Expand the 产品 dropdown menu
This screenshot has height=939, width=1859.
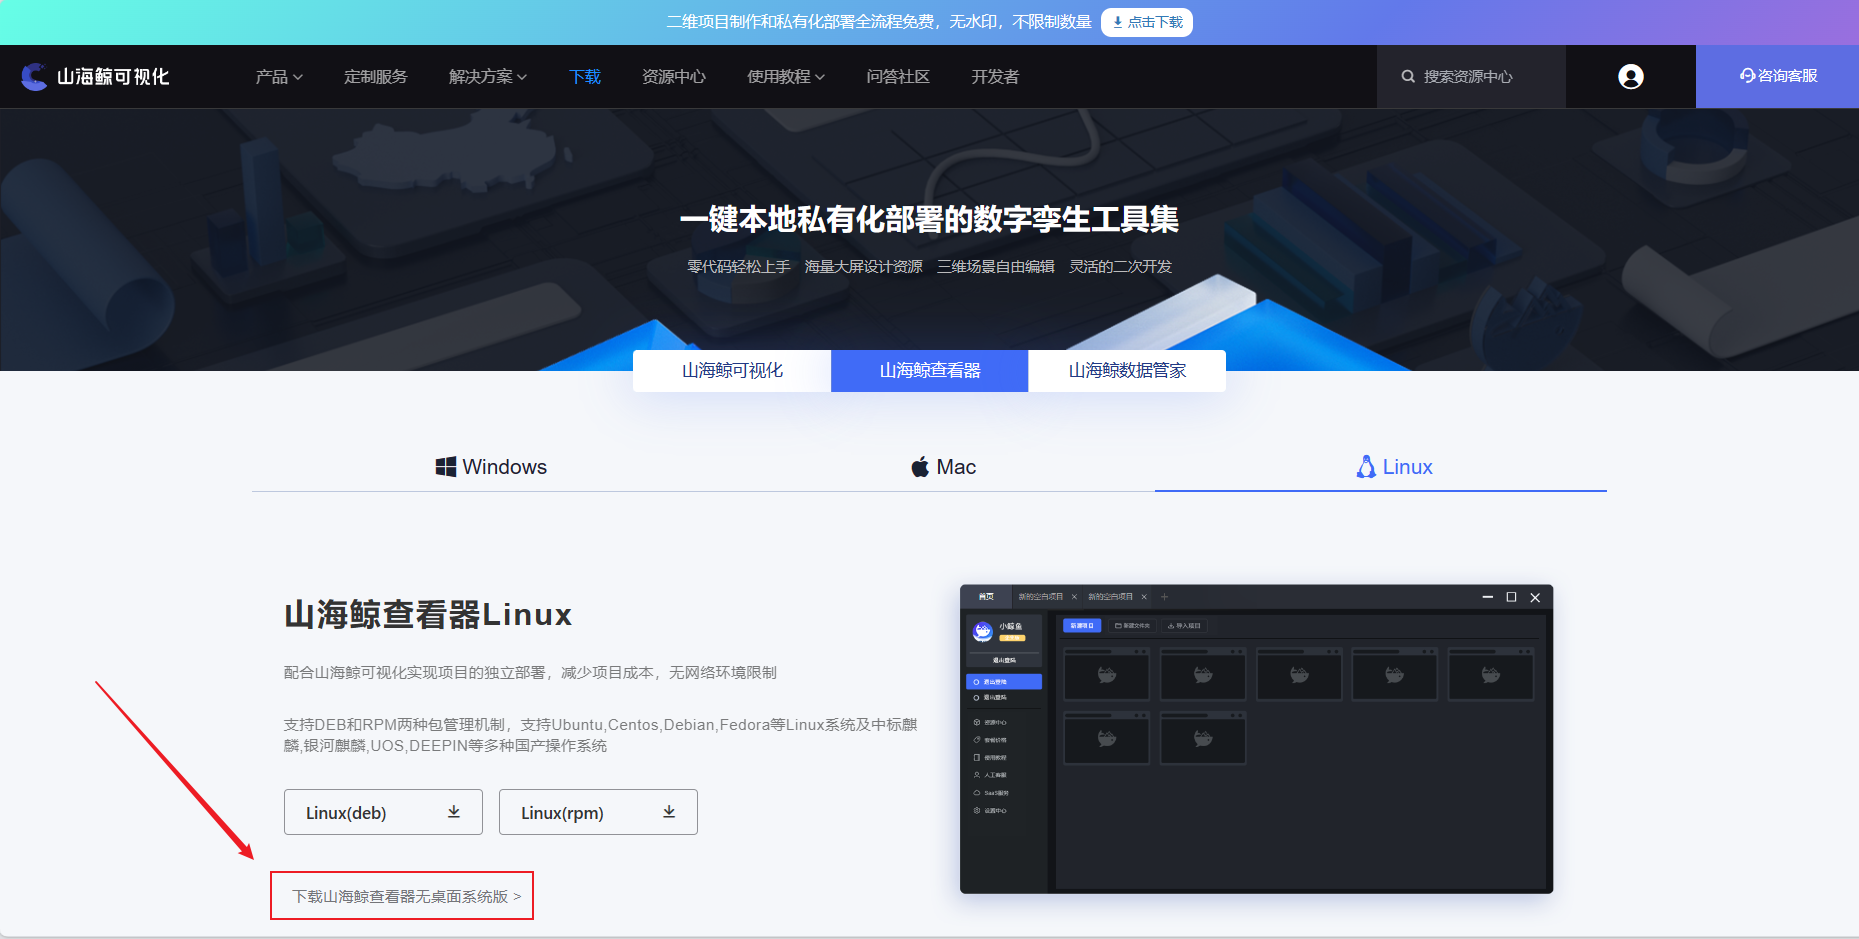(279, 77)
